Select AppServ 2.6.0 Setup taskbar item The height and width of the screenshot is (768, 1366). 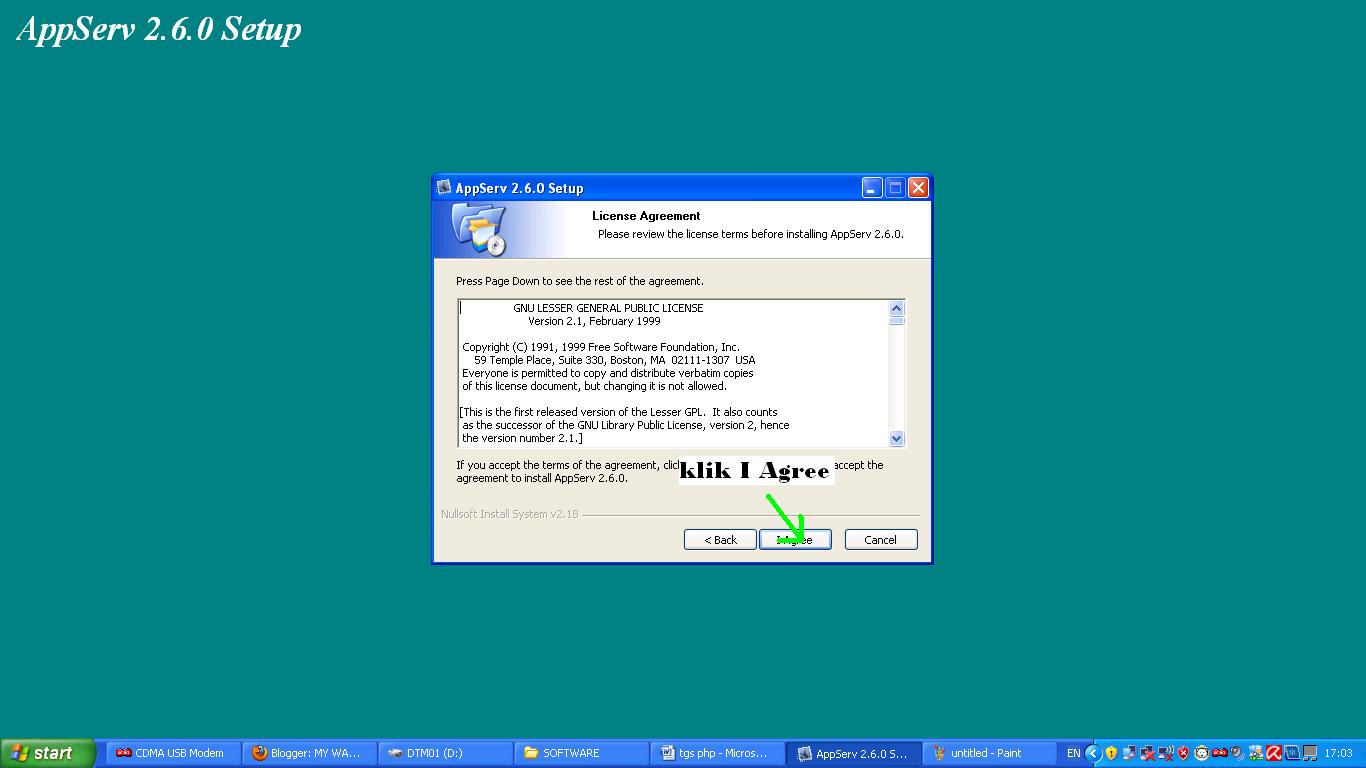click(853, 753)
